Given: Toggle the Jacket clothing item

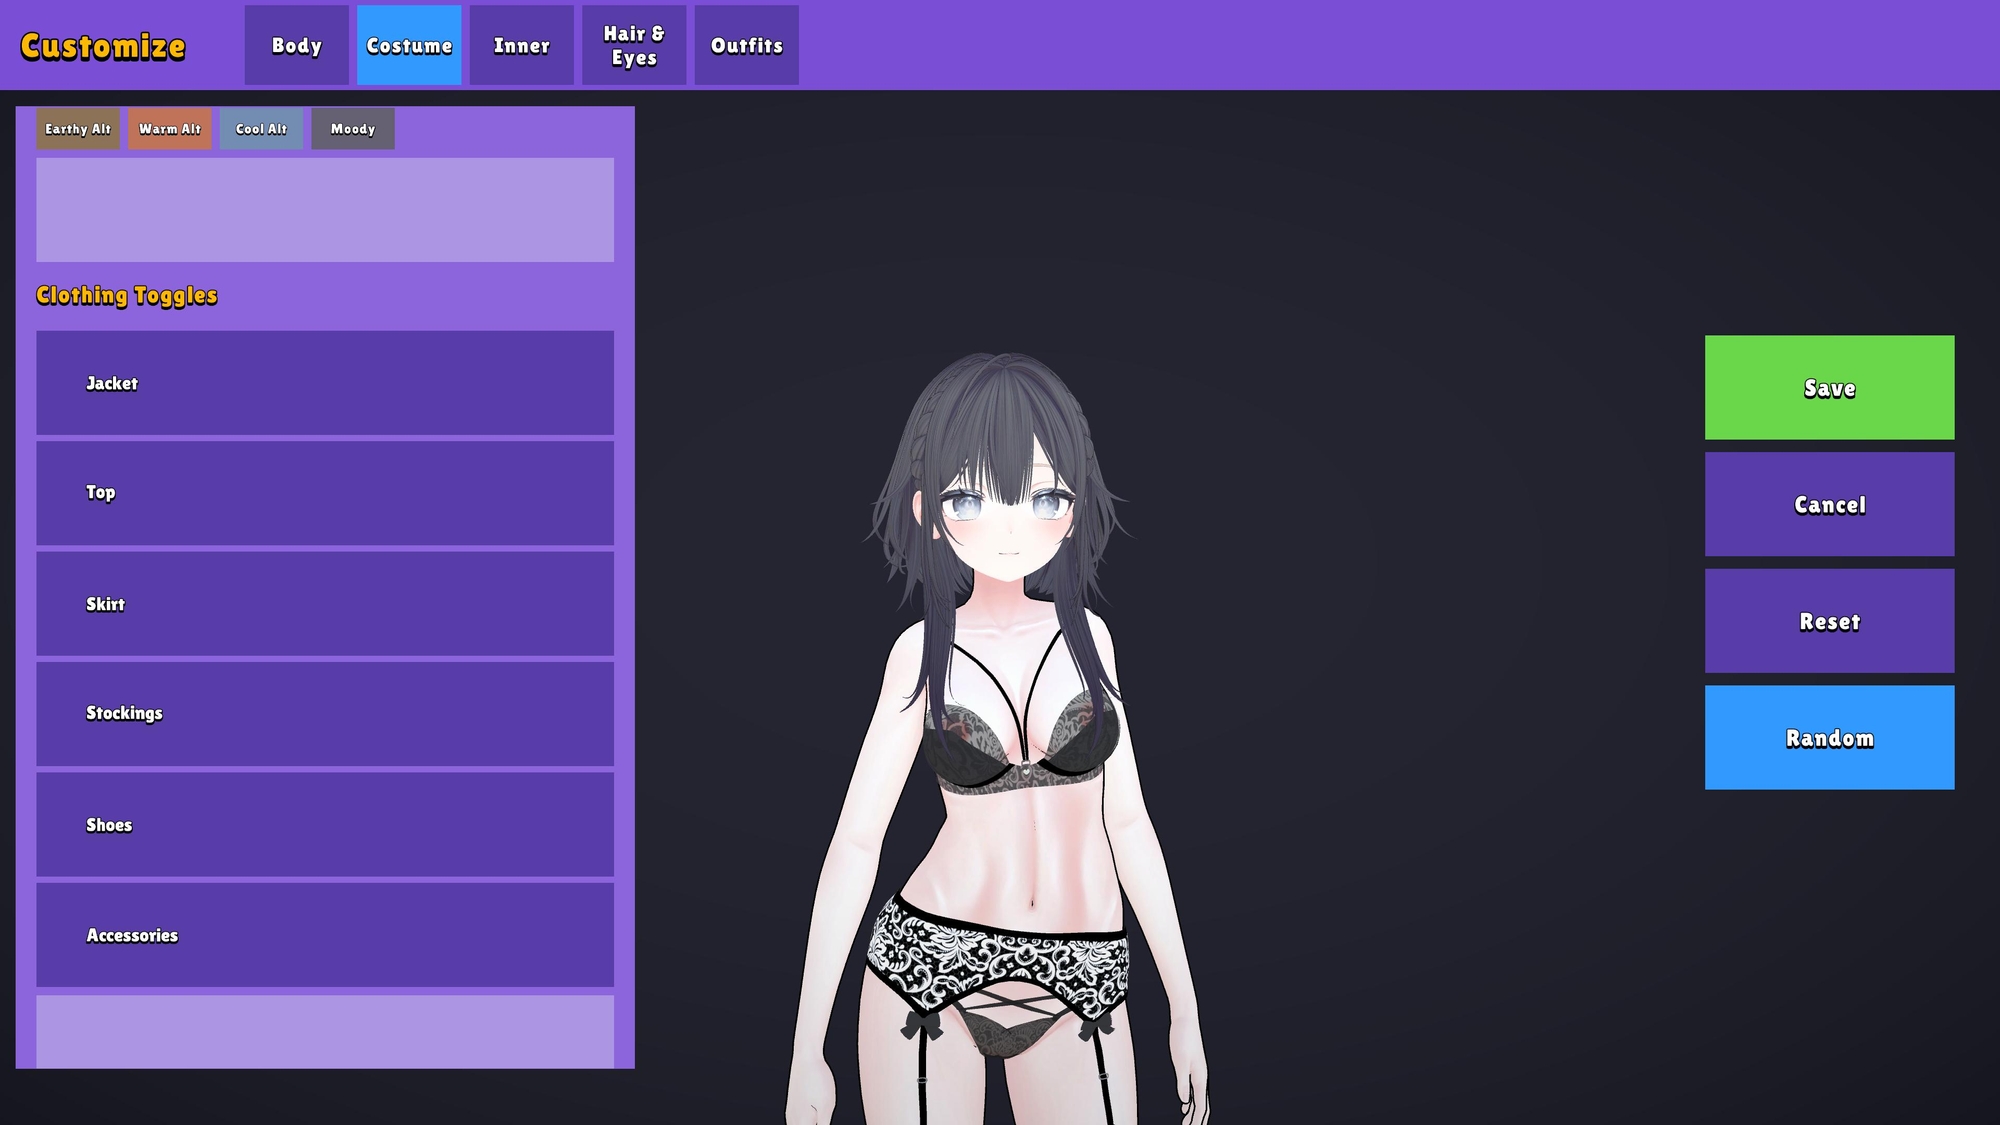Looking at the screenshot, I should click(324, 384).
